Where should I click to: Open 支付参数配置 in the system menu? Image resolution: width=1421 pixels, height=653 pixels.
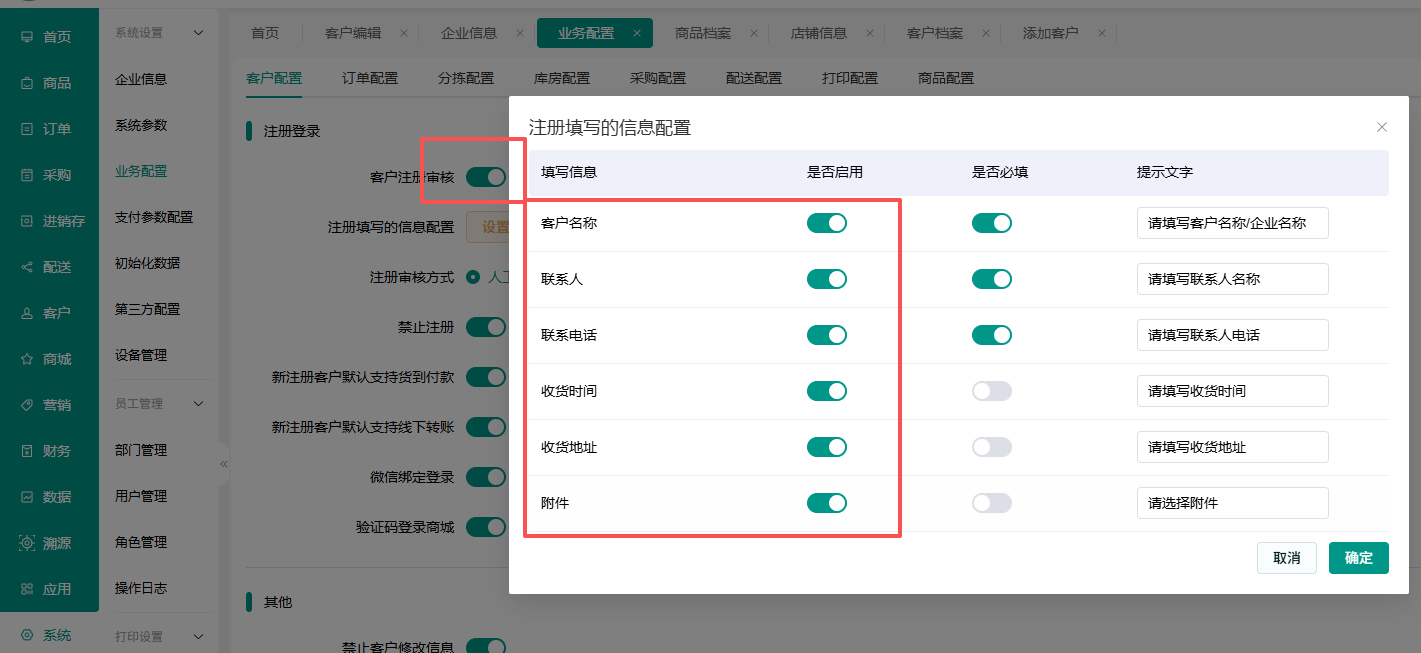154,217
